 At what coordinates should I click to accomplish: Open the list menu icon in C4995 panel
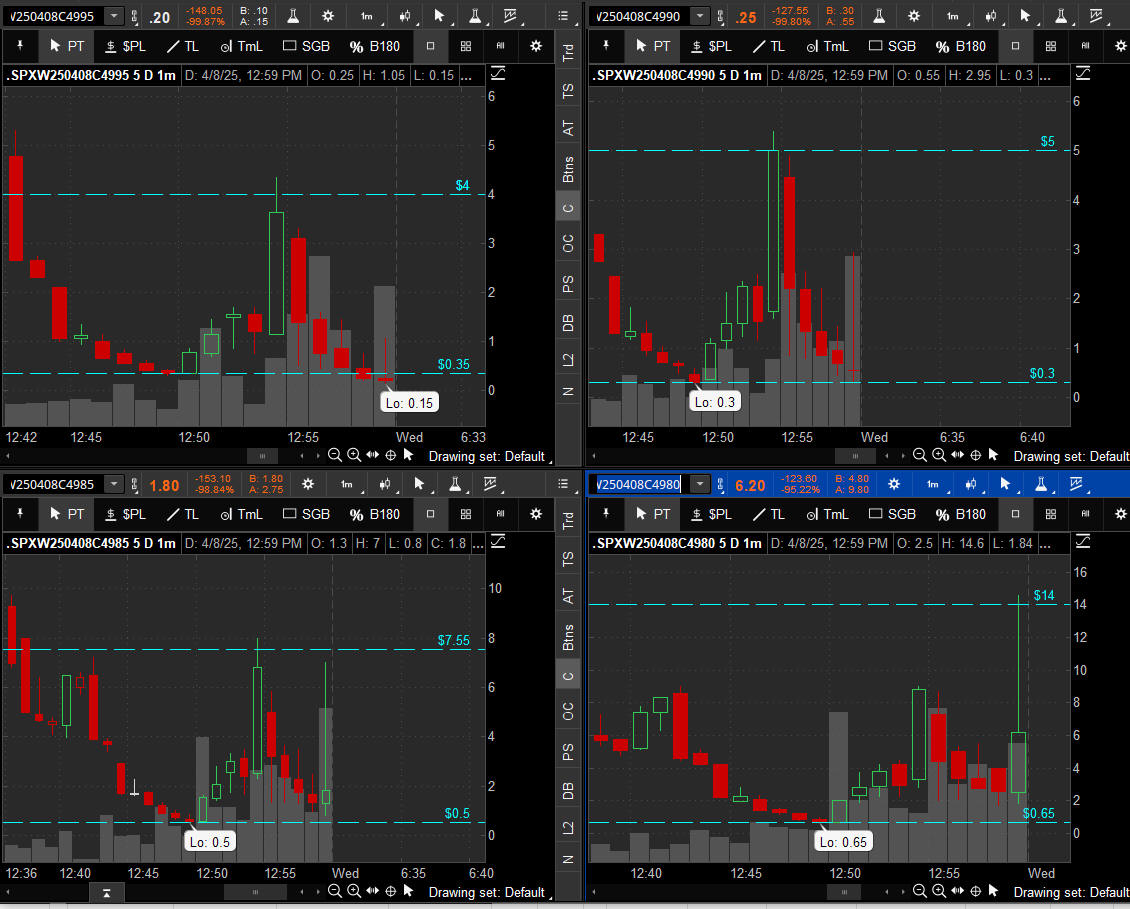[x=563, y=16]
